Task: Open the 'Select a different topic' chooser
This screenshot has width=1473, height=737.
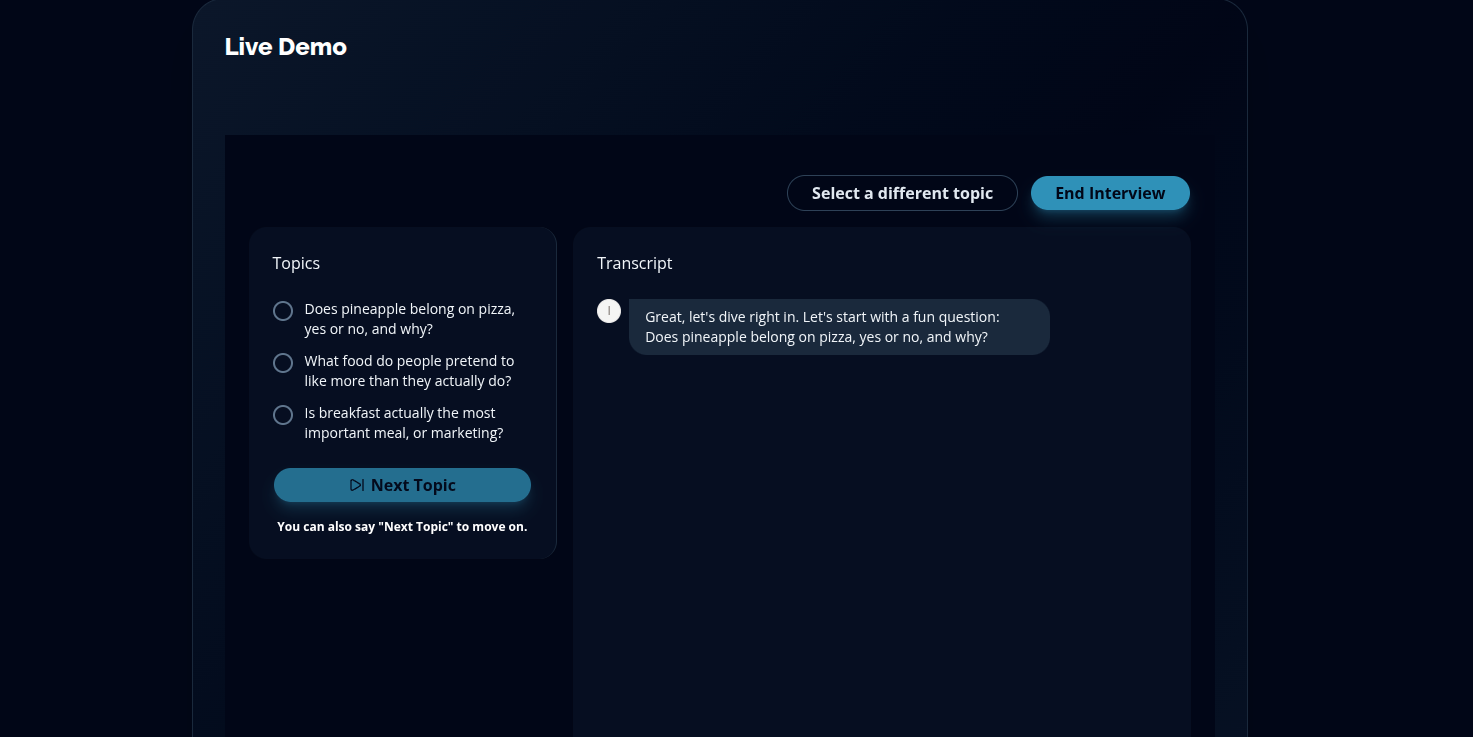Action: [x=902, y=193]
